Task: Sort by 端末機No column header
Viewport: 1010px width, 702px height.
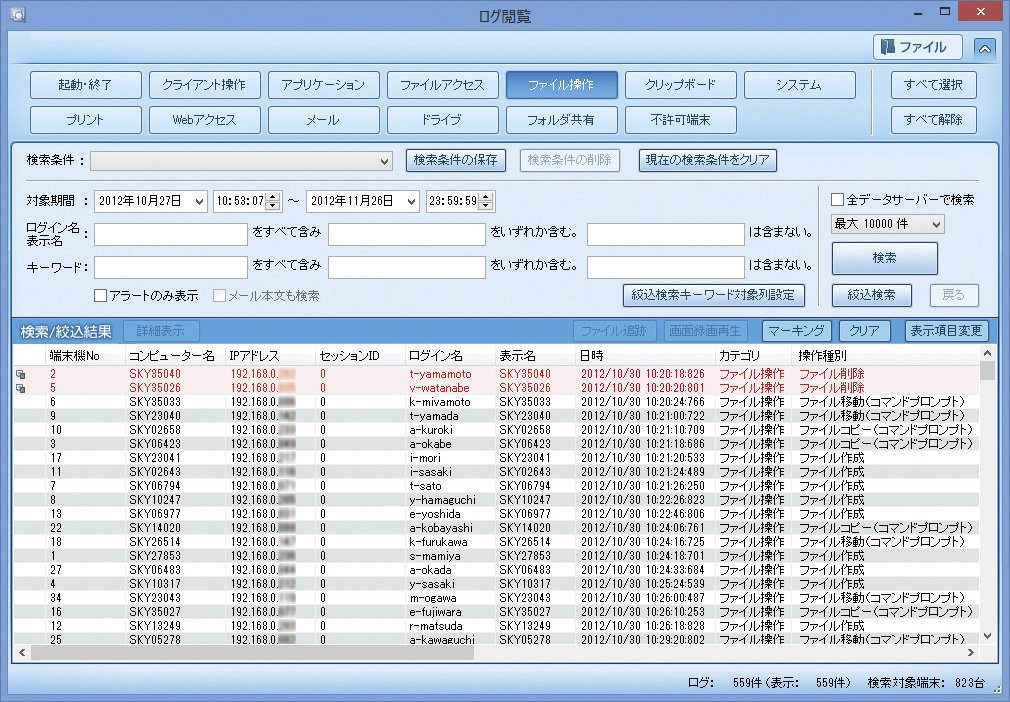Action: (85, 356)
